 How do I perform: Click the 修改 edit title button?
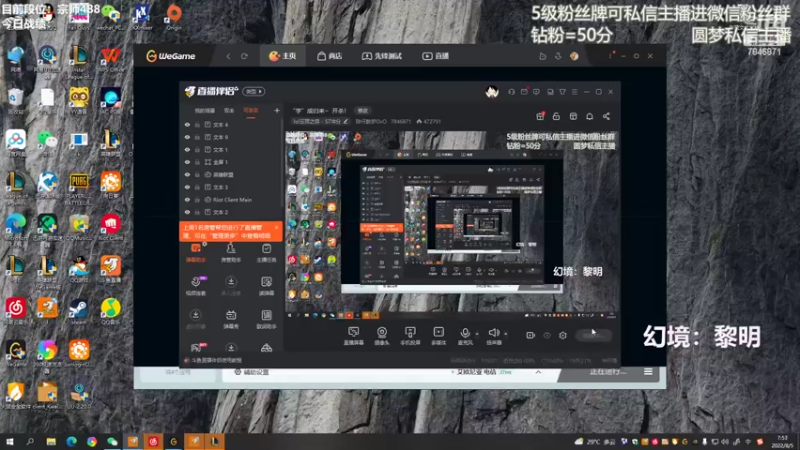point(362,111)
